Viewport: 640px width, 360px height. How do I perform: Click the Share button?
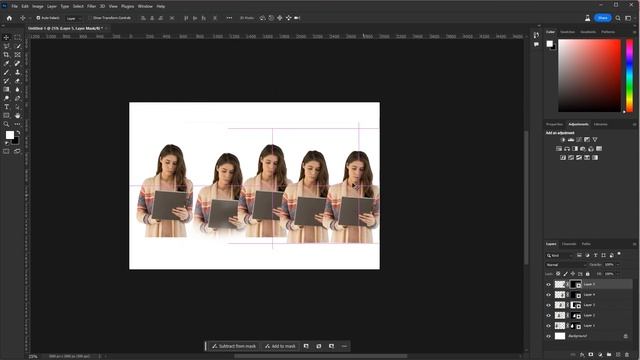(x=602, y=18)
